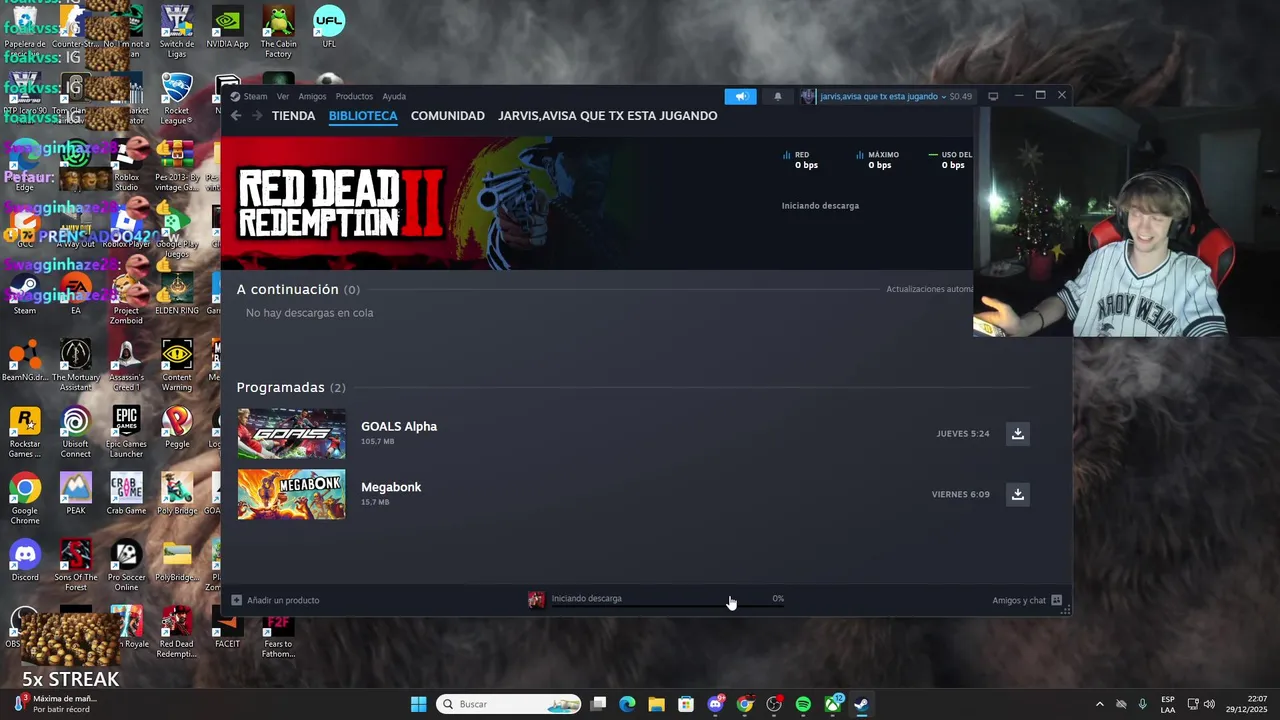Open Sons Of The Forest shortcut
Screen dimensions: 1280x720
(75, 565)
